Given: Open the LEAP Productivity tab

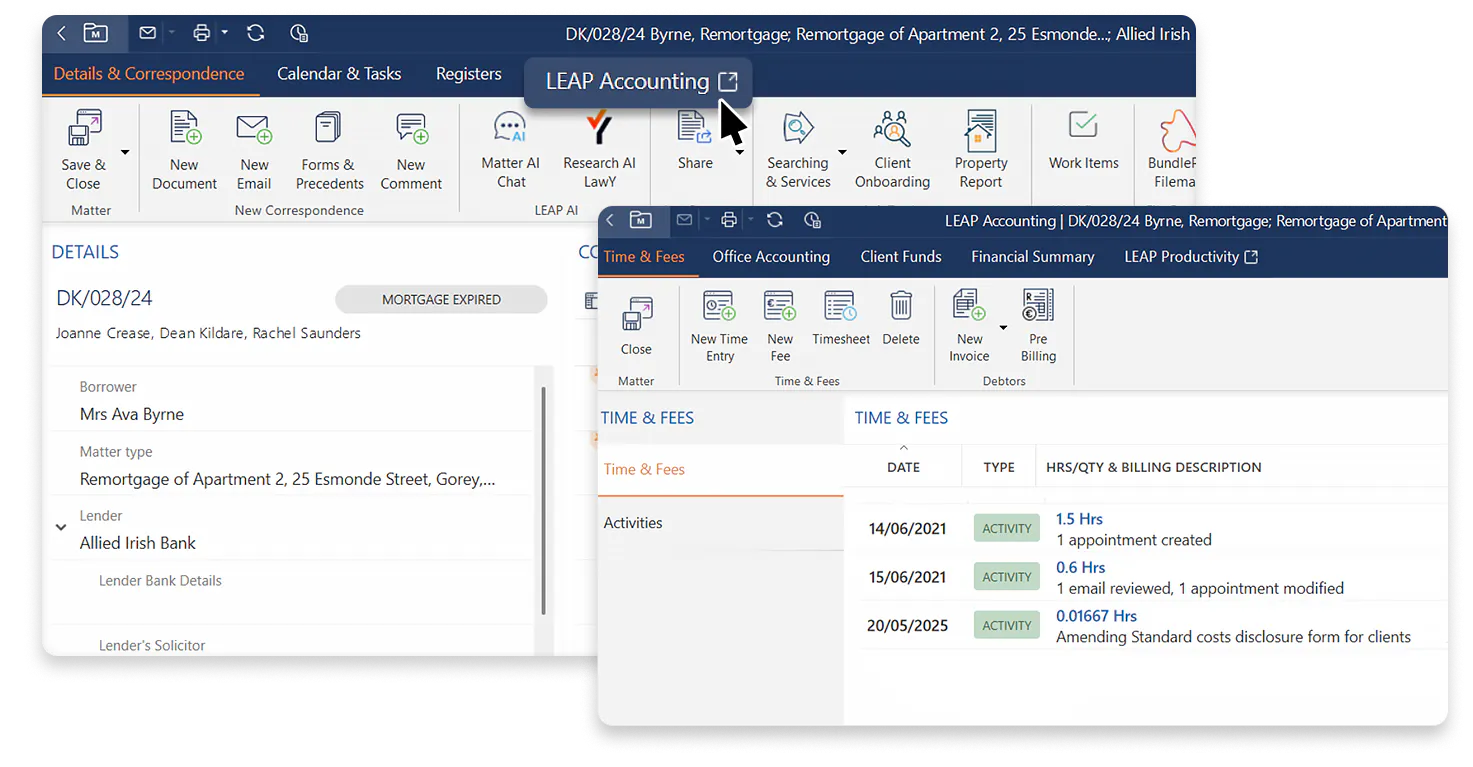Looking at the screenshot, I should (1191, 256).
